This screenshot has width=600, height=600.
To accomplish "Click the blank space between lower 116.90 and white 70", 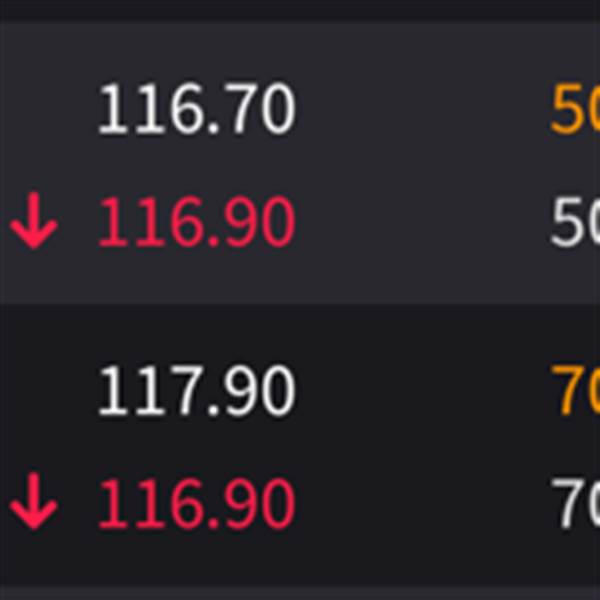I will [x=420, y=505].
